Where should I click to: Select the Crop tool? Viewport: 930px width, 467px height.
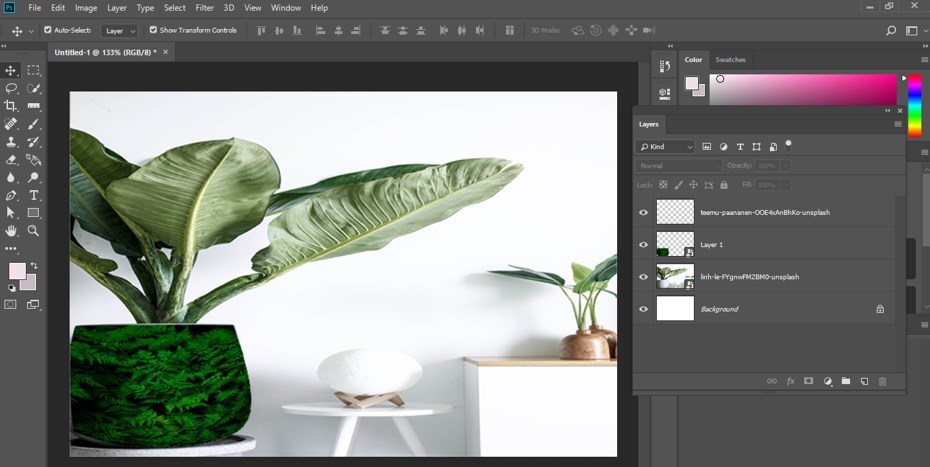(11, 106)
